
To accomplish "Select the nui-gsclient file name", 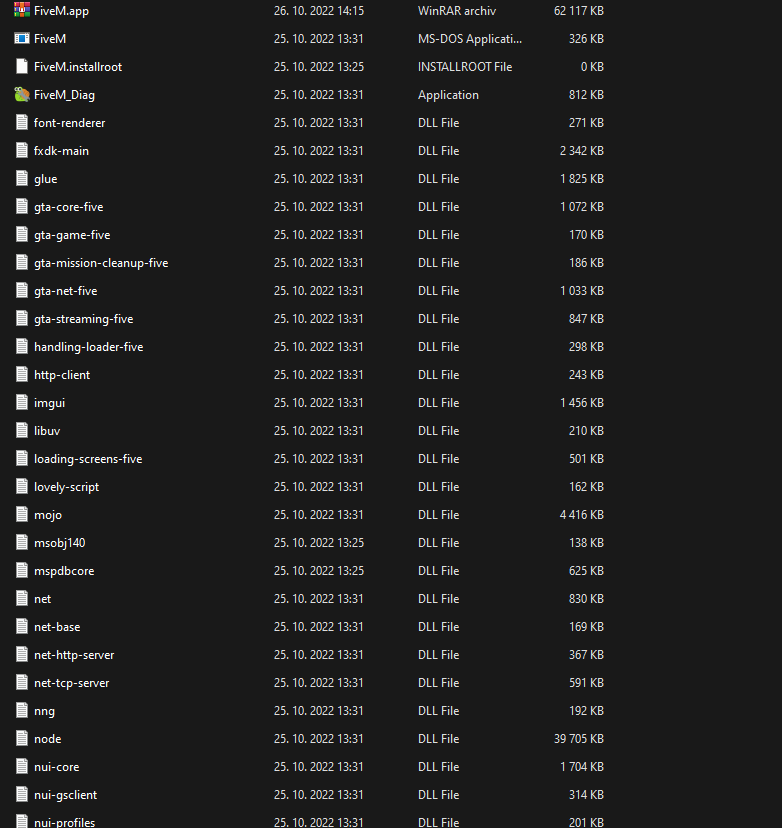I will pyautogui.click(x=65, y=795).
